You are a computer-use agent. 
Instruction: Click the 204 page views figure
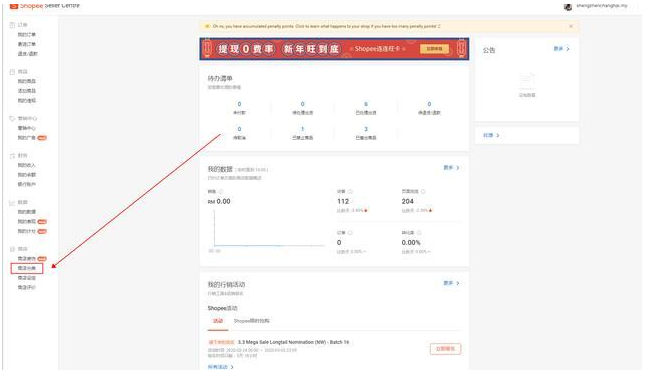407,202
